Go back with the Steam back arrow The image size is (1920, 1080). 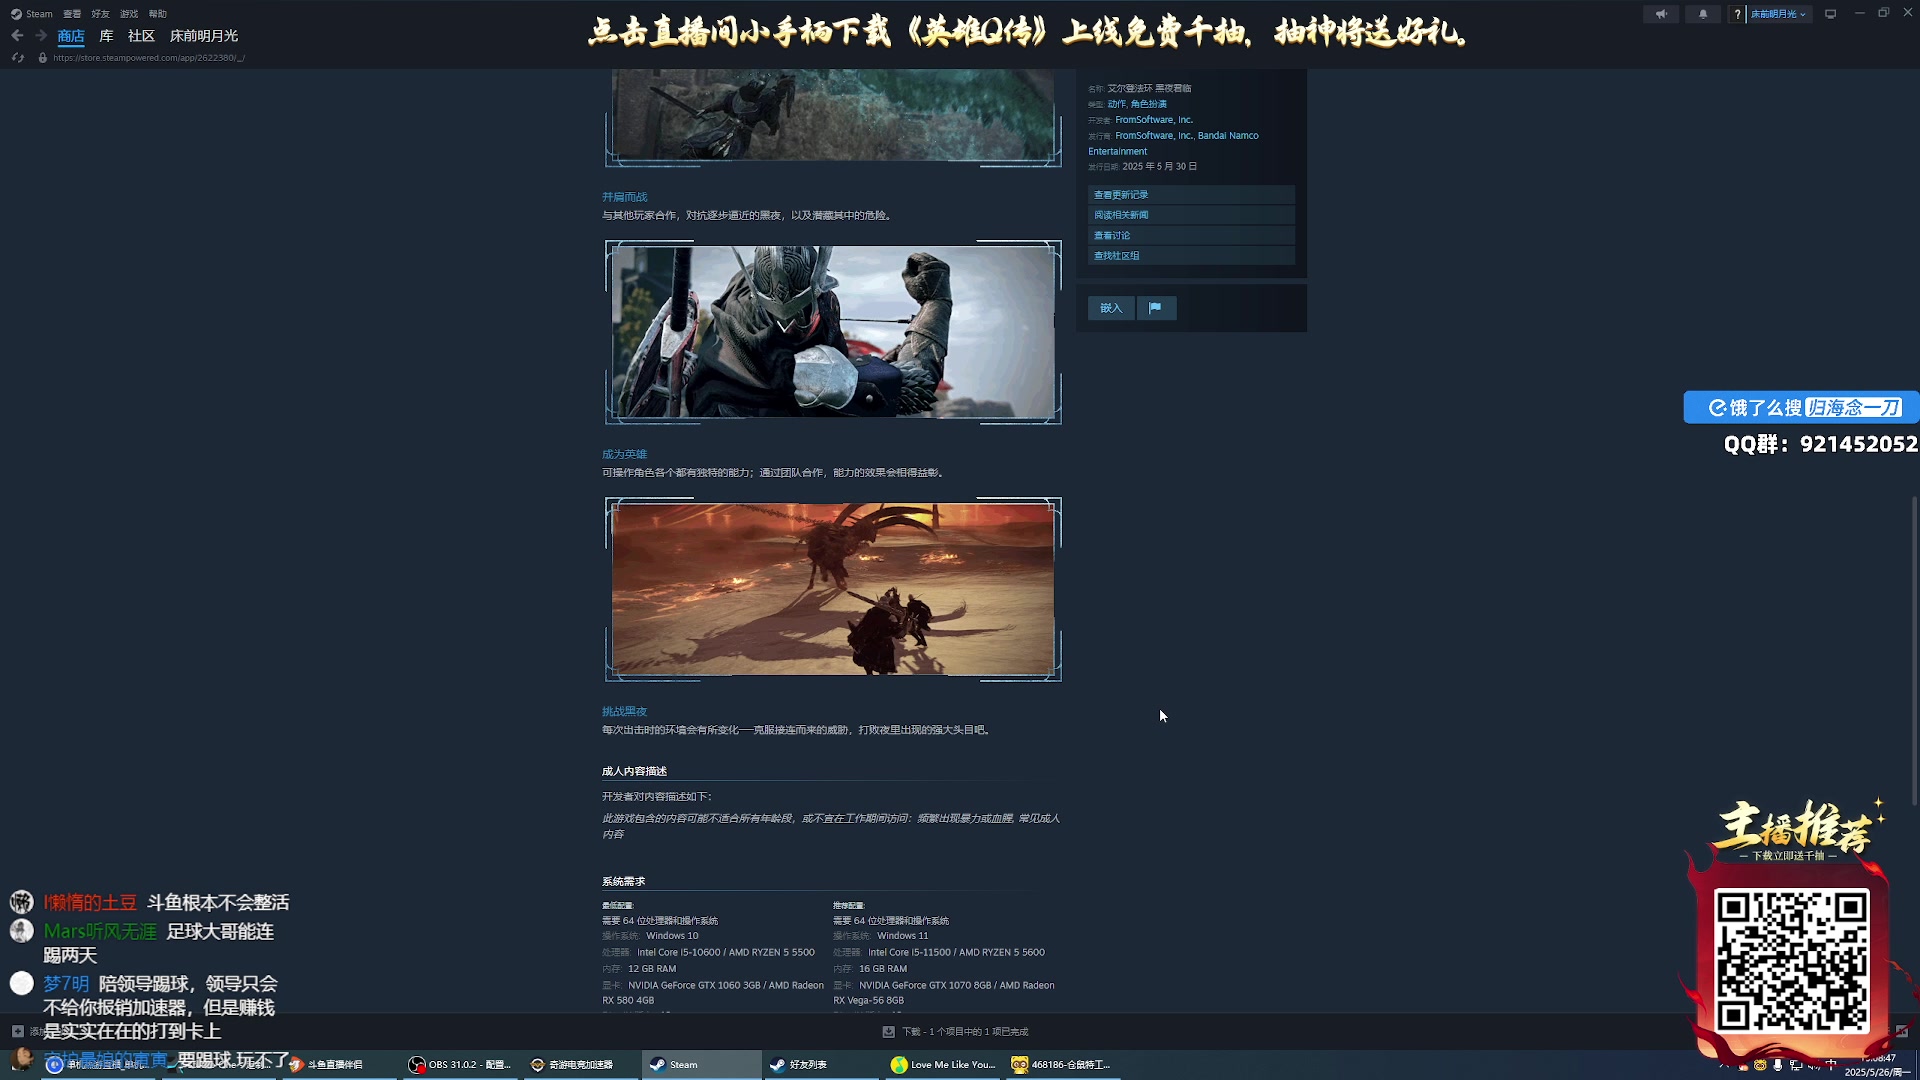pos(17,35)
